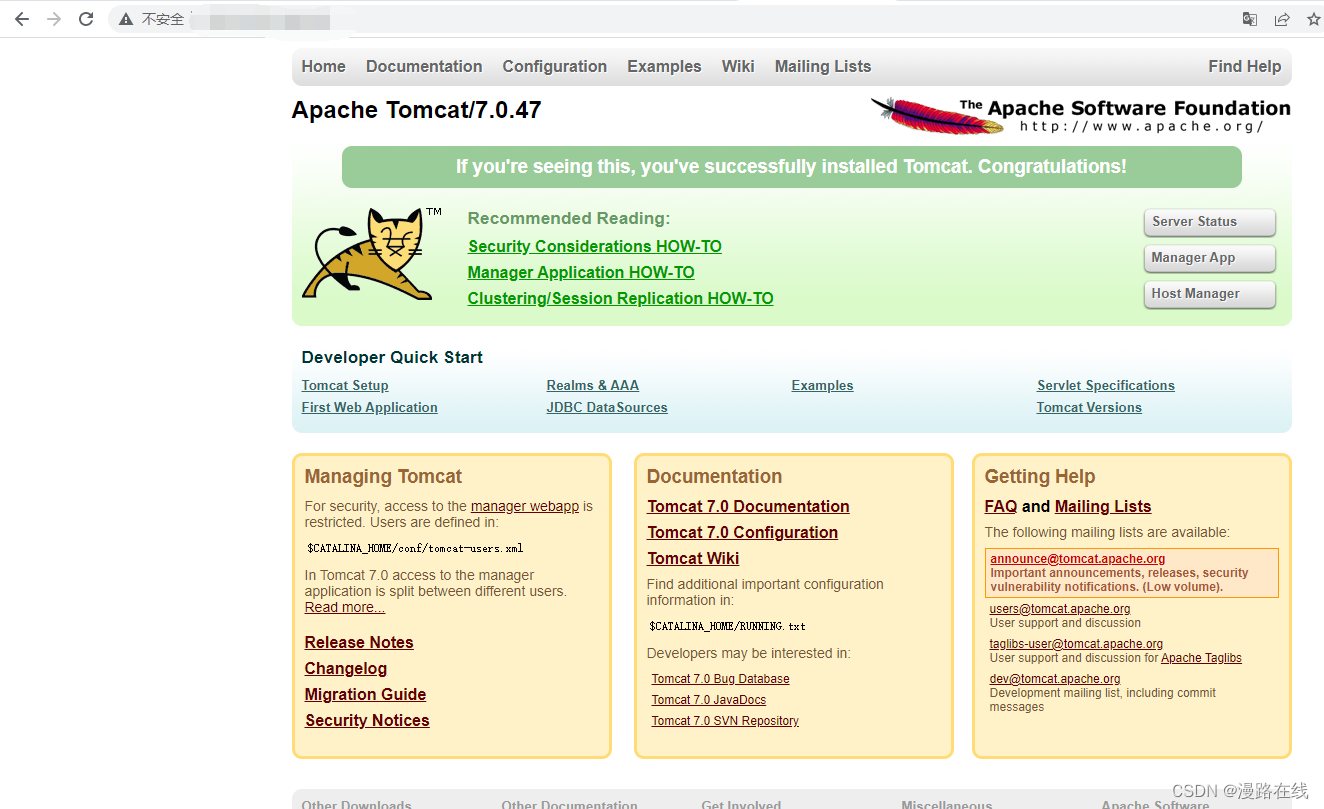Screen dimensions: 1324x809
Task: Open Documentation in the top nav bar
Action: pyautogui.click(x=424, y=66)
